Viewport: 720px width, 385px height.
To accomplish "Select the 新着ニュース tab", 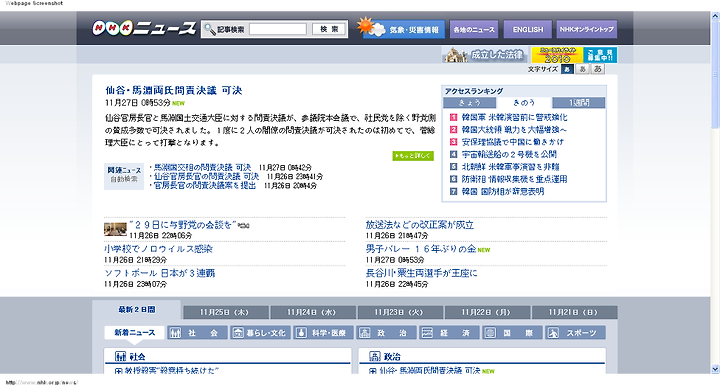I will (135, 333).
